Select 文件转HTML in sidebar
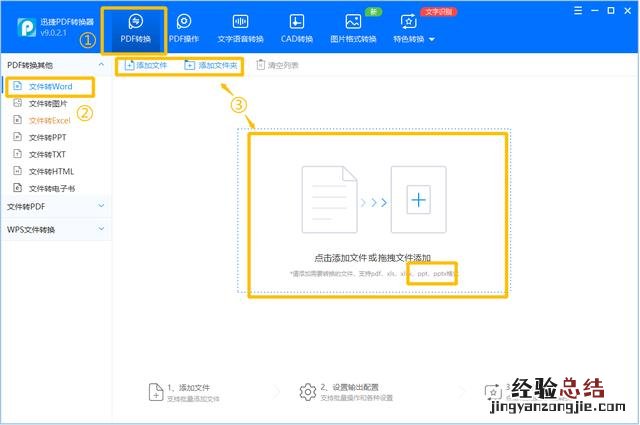Screen dimensions: 640x425 (51, 171)
